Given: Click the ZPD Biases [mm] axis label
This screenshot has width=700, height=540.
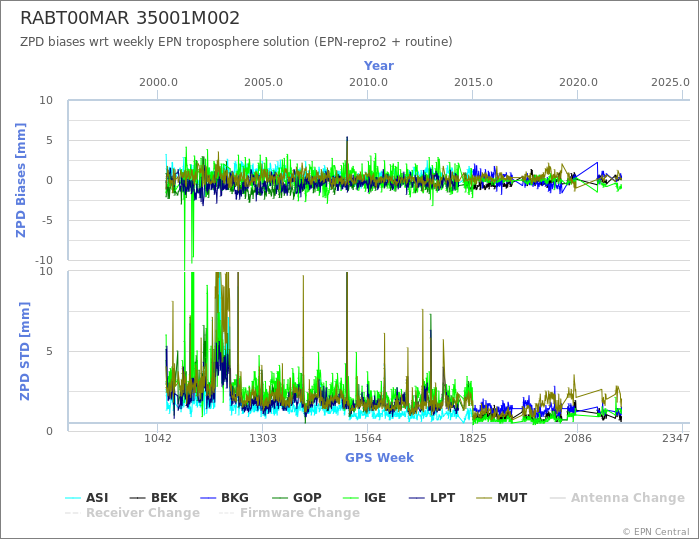Looking at the screenshot, I should pyautogui.click(x=21, y=180).
